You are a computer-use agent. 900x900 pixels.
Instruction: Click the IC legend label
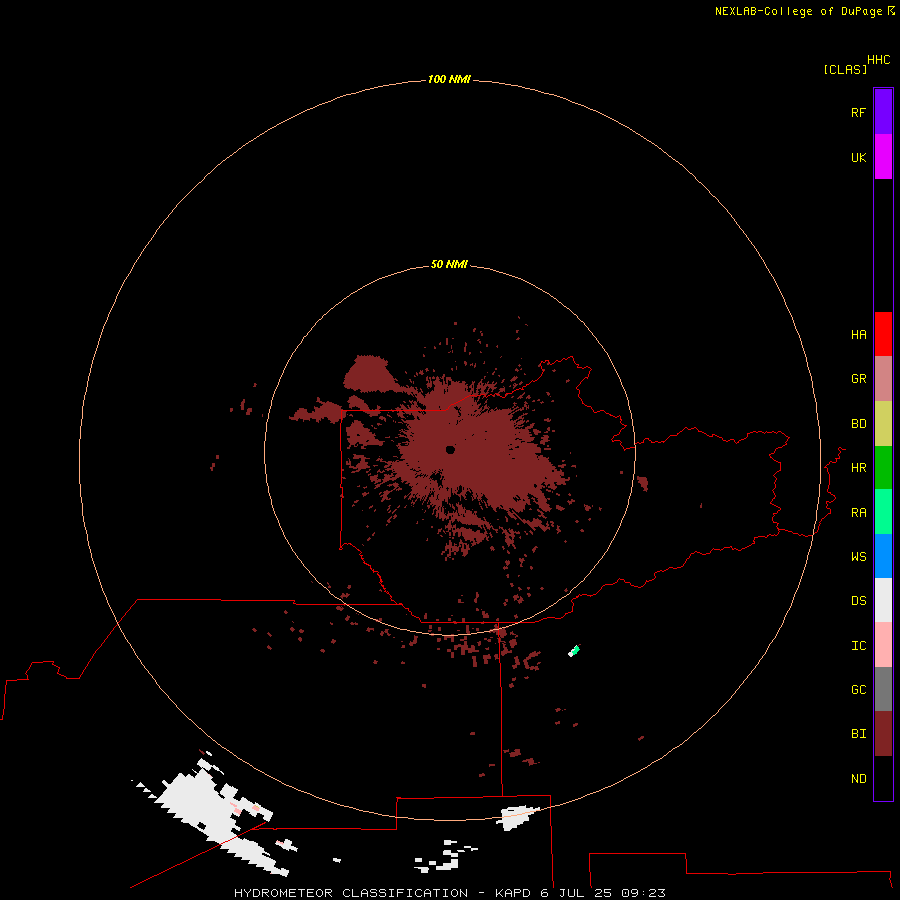[858, 646]
